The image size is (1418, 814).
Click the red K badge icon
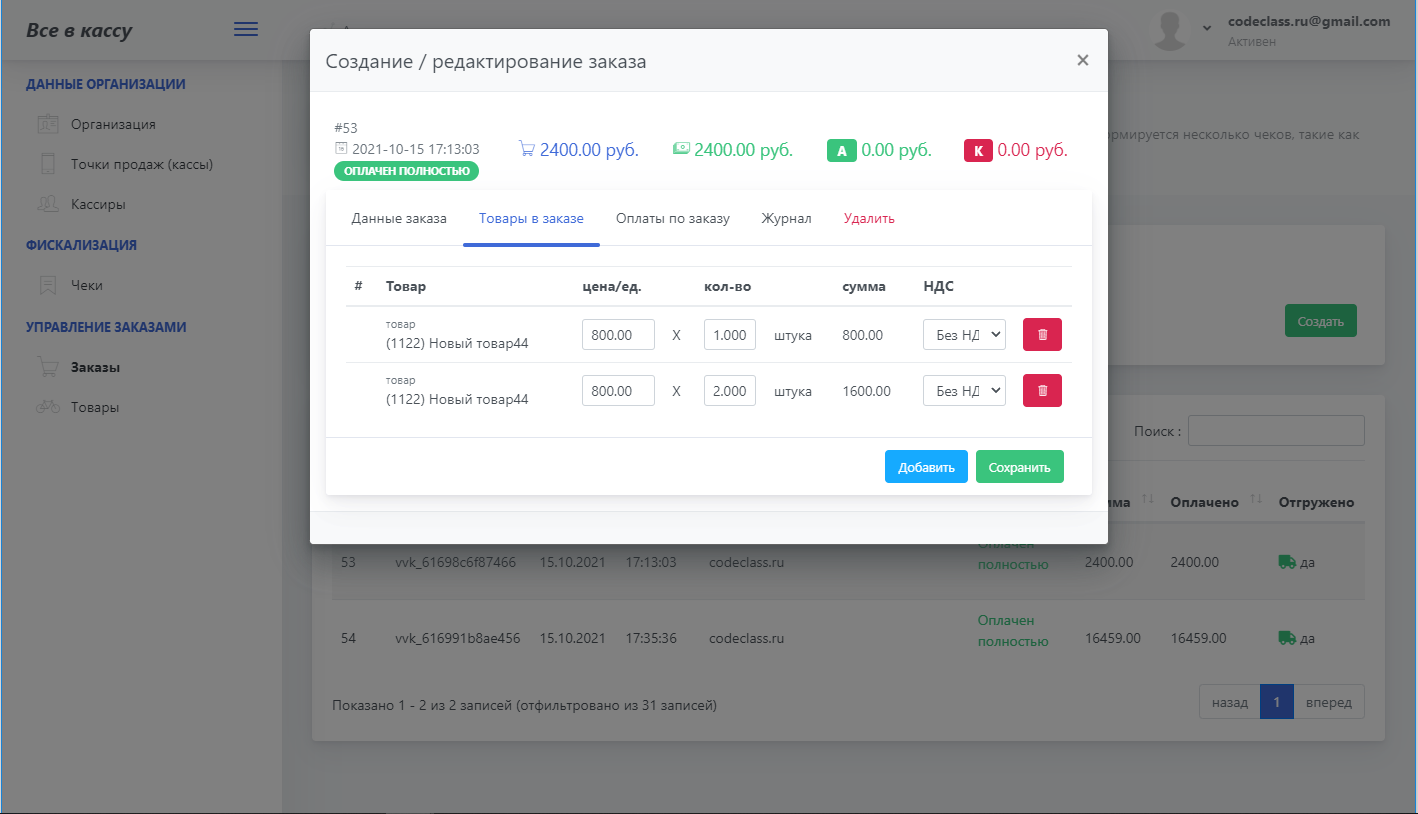(x=977, y=151)
